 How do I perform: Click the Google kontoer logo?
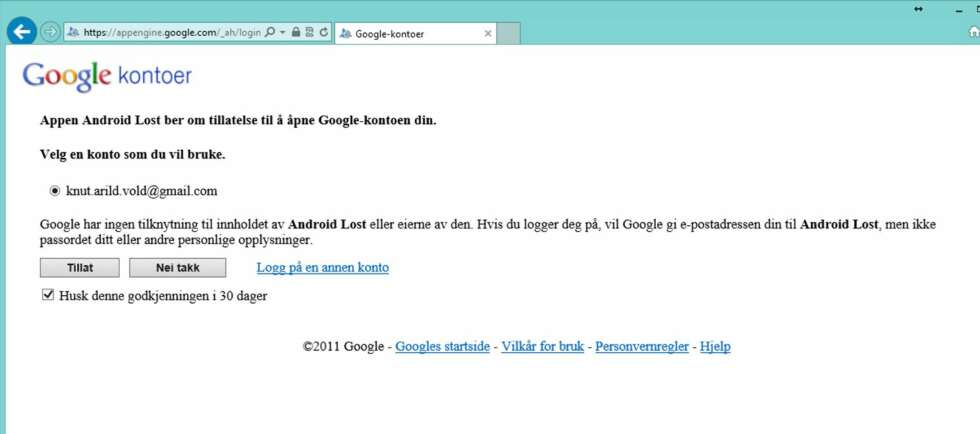pos(107,76)
